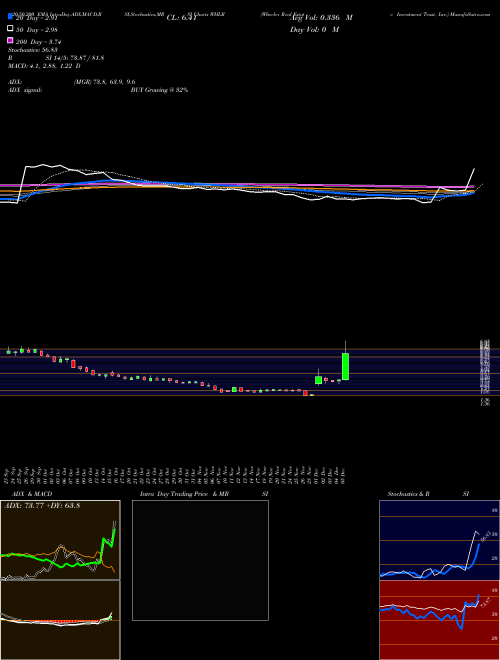Click the MACD histogram panel
Image resolution: width=500 pixels, height=660 pixels.
tap(60, 620)
